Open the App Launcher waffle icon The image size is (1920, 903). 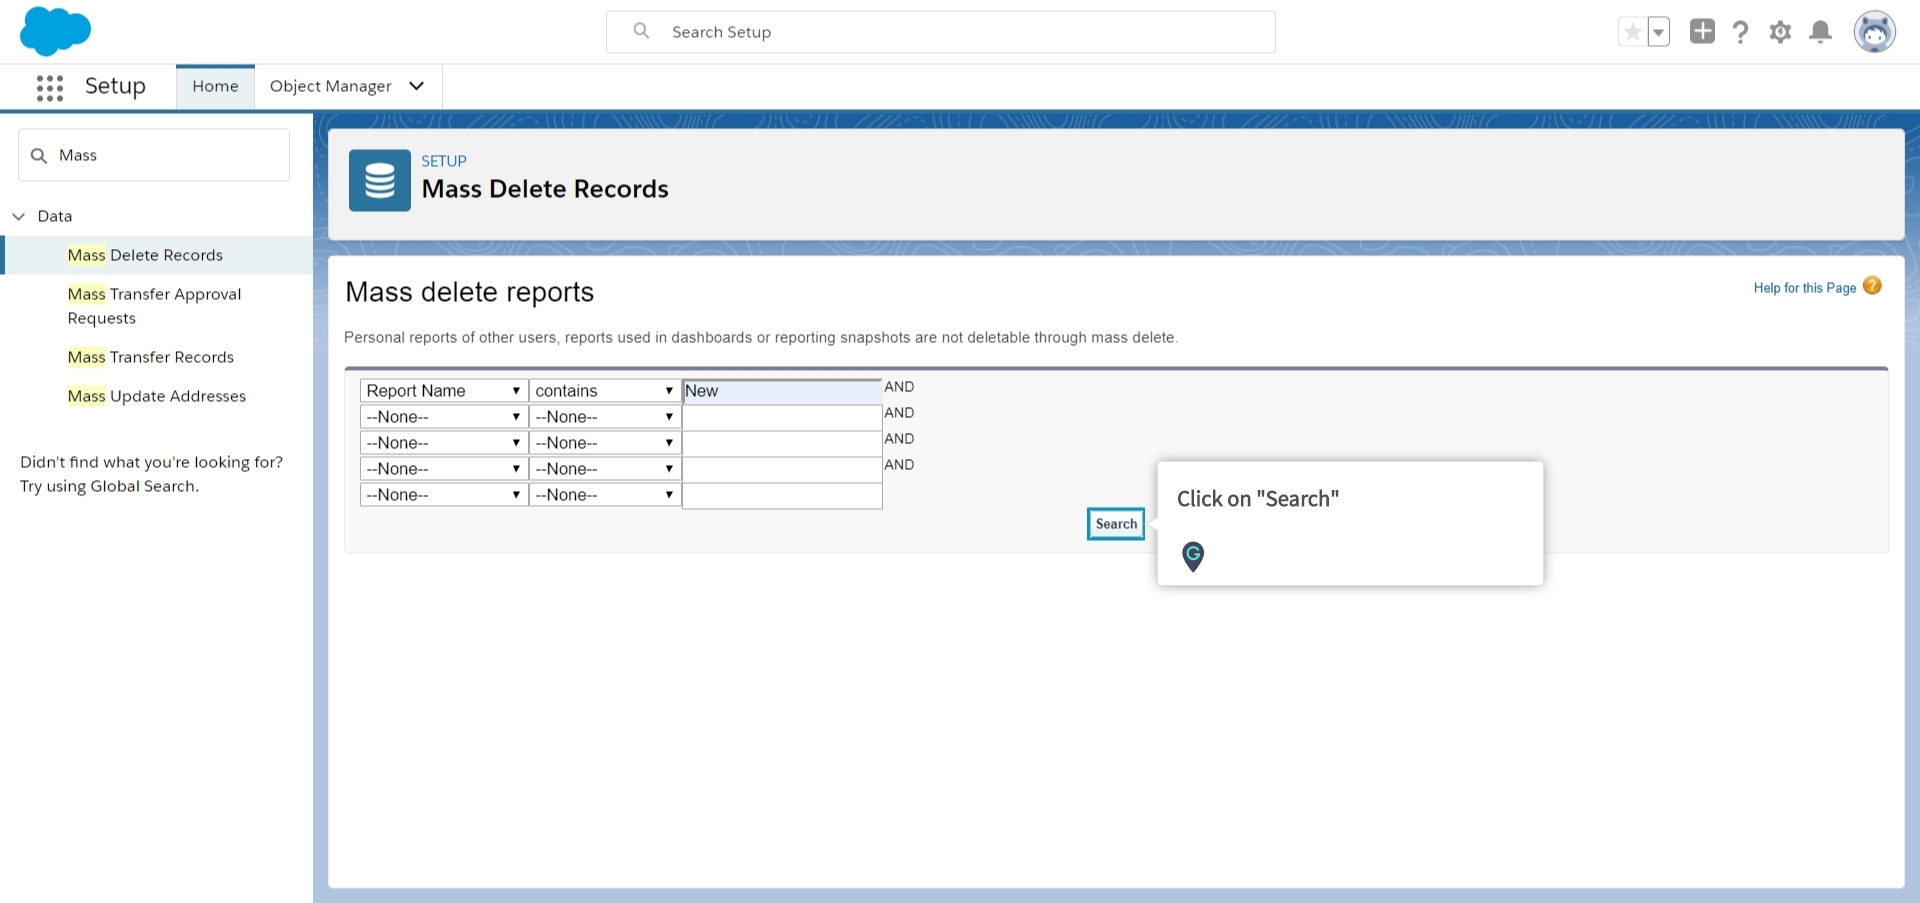(49, 87)
